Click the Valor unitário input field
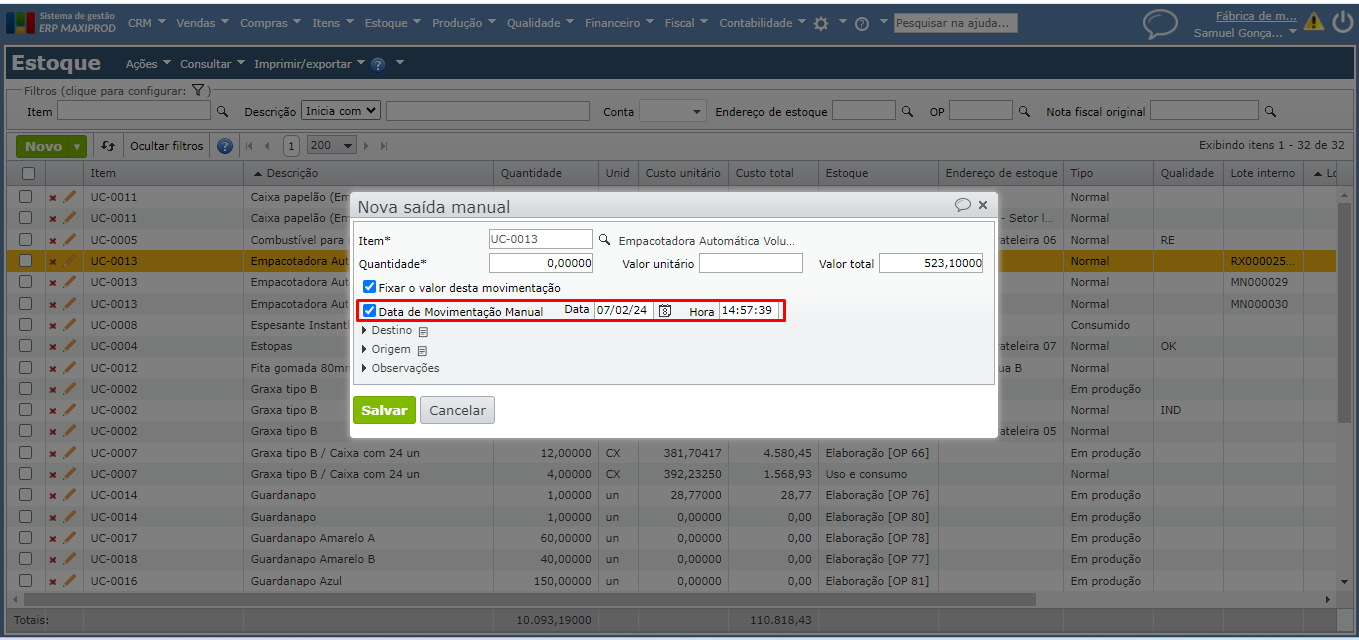Screen dimensions: 1359x640 (x=751, y=264)
